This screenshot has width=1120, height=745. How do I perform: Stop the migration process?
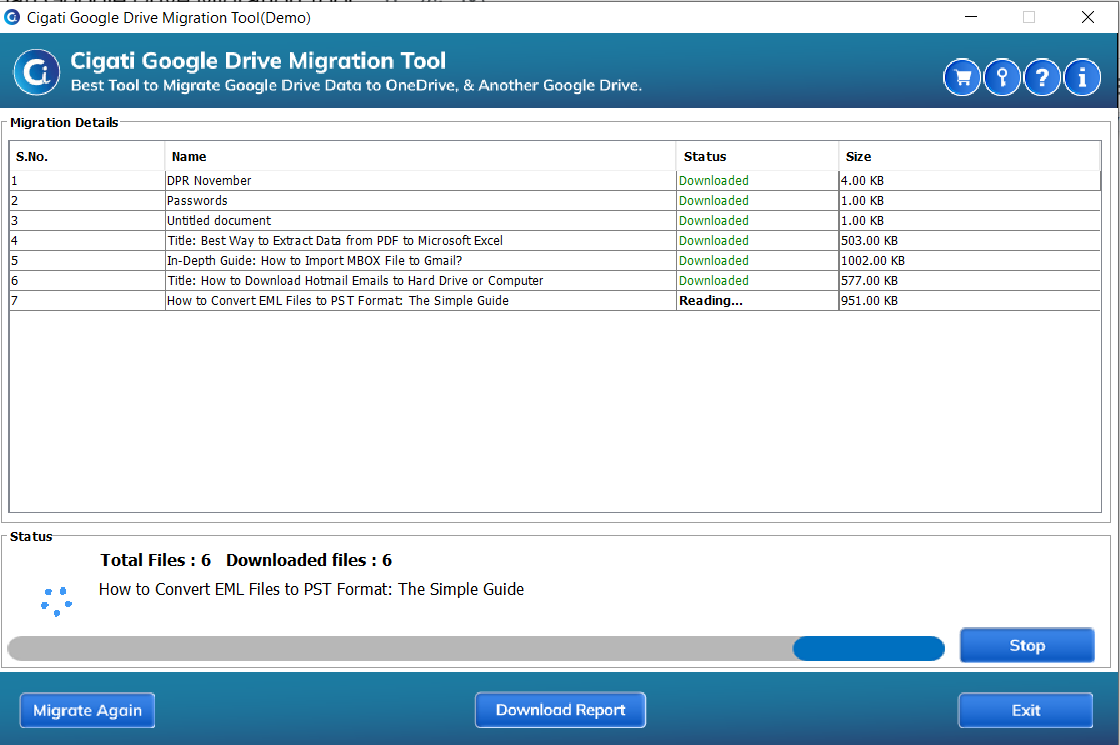pyautogui.click(x=1027, y=646)
